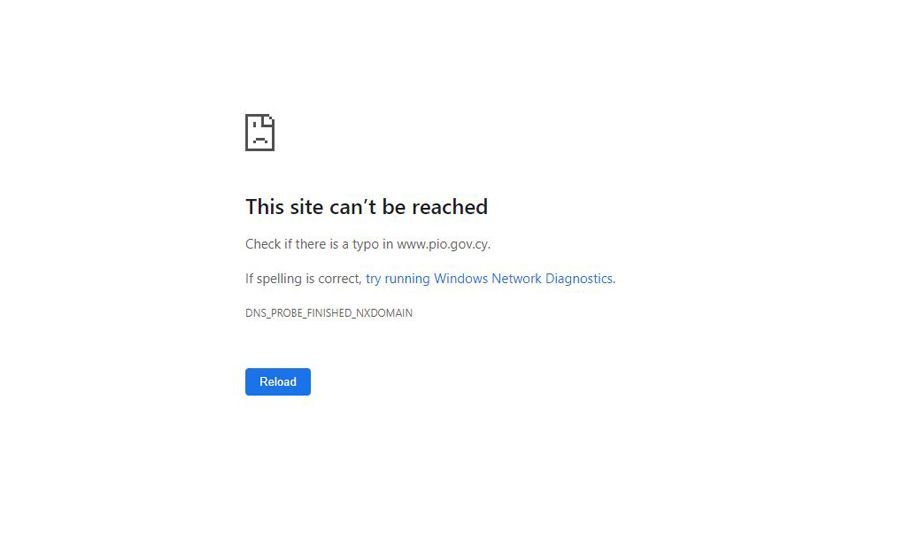900x540 pixels.
Task: Click the www.pio.gov.cy address text
Action: [x=443, y=244]
